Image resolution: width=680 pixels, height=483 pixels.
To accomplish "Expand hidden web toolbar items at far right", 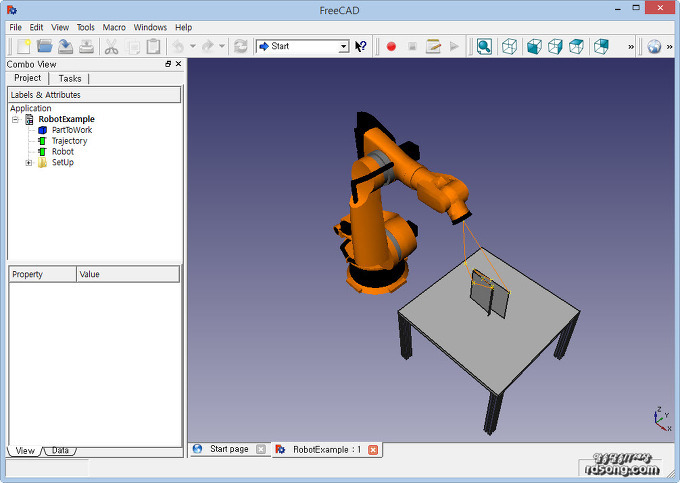I will 670,47.
